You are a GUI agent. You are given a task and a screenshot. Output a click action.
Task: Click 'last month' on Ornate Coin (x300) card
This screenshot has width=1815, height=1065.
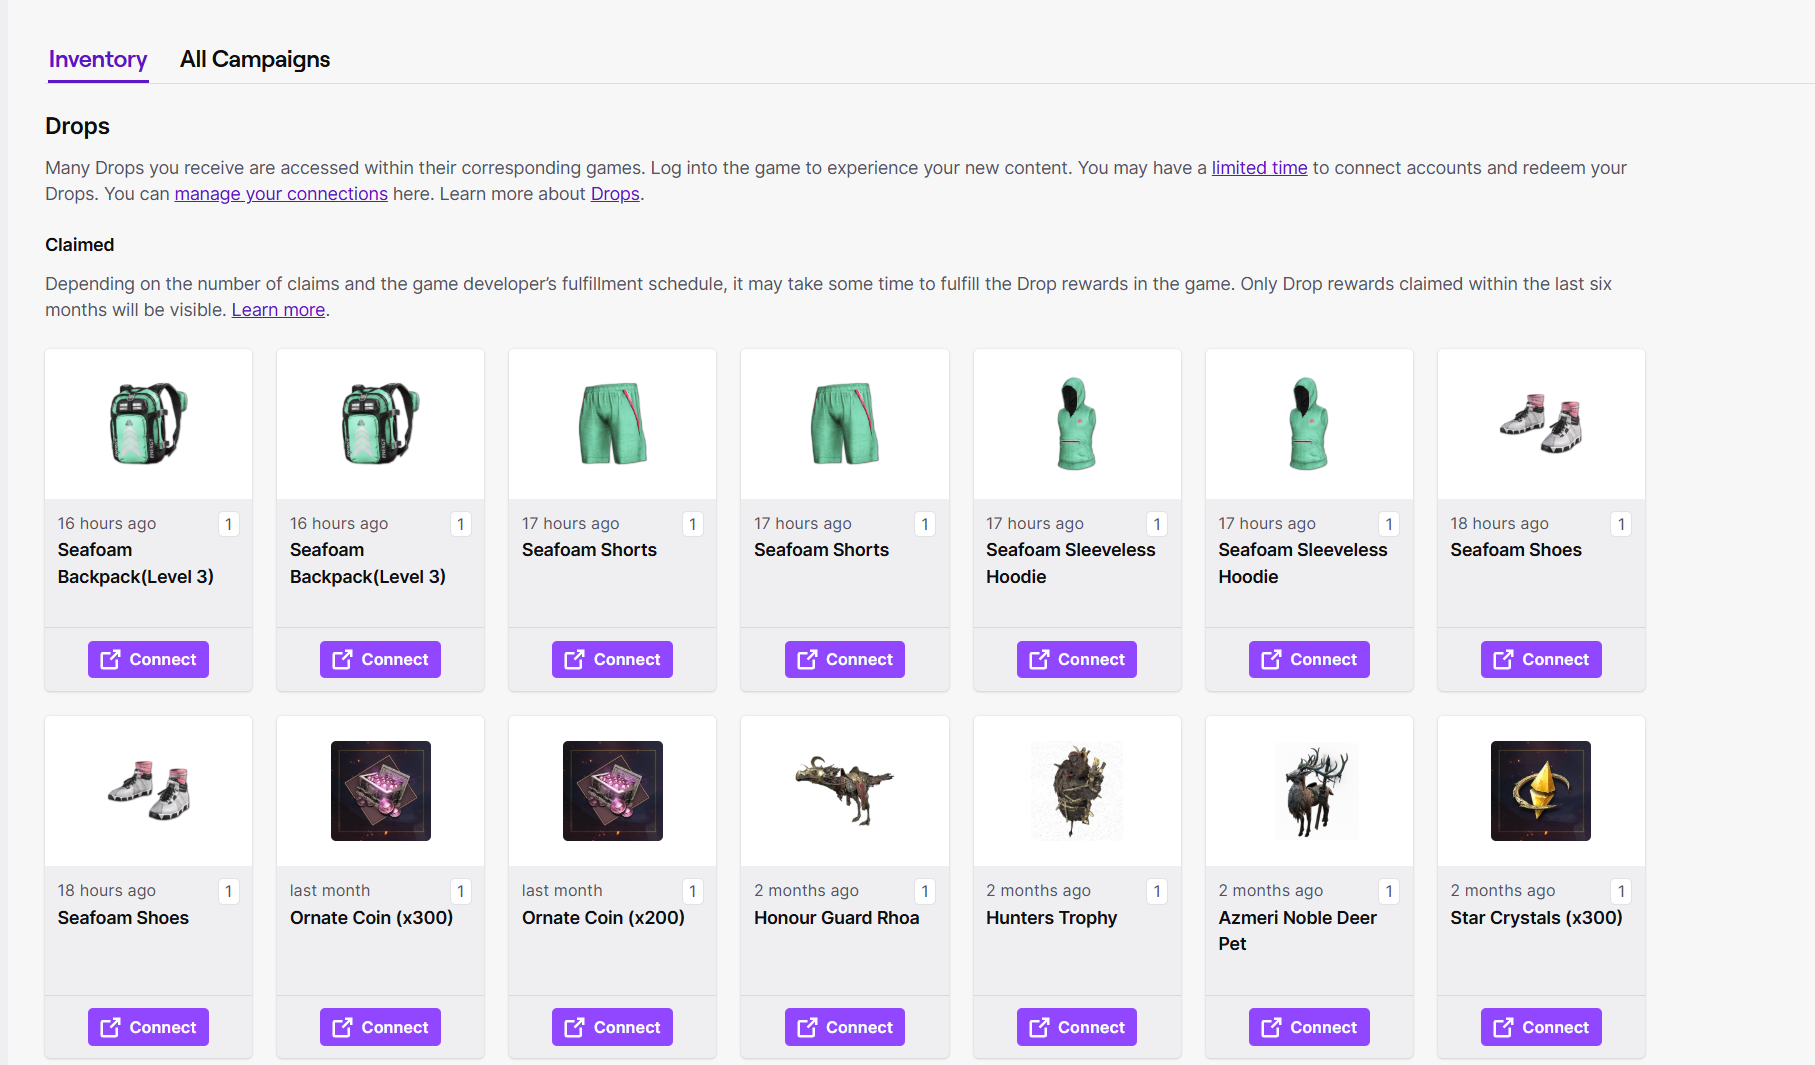tap(330, 891)
